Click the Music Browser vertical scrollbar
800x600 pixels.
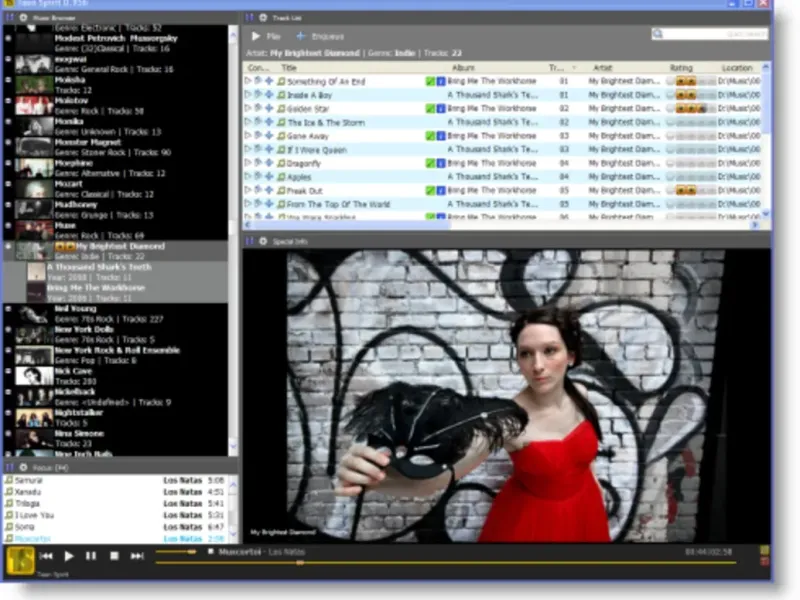click(x=233, y=240)
